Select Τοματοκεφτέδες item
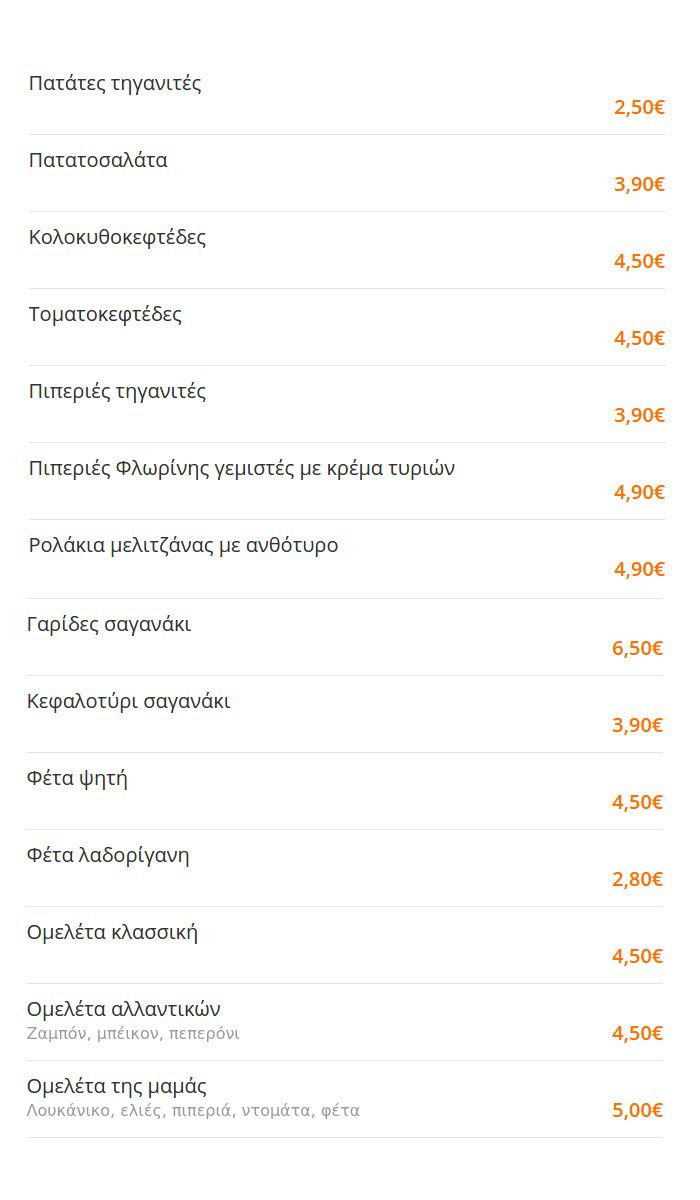This screenshot has width=700, height=1200. tap(346, 327)
